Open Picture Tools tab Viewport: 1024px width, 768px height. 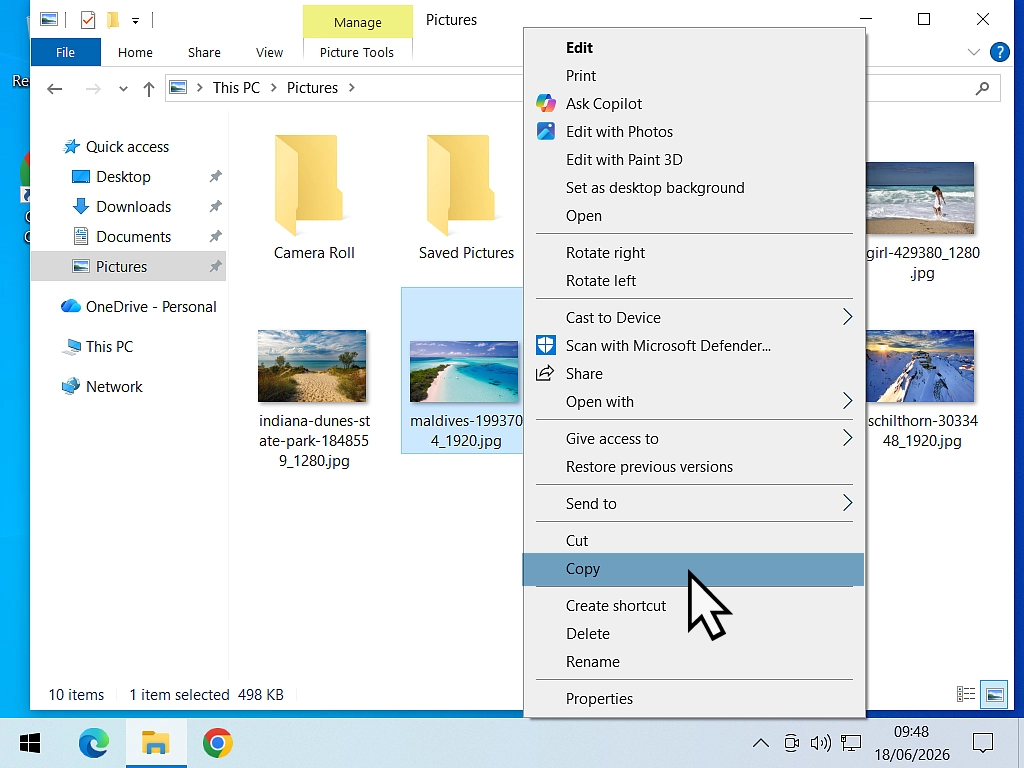357,52
